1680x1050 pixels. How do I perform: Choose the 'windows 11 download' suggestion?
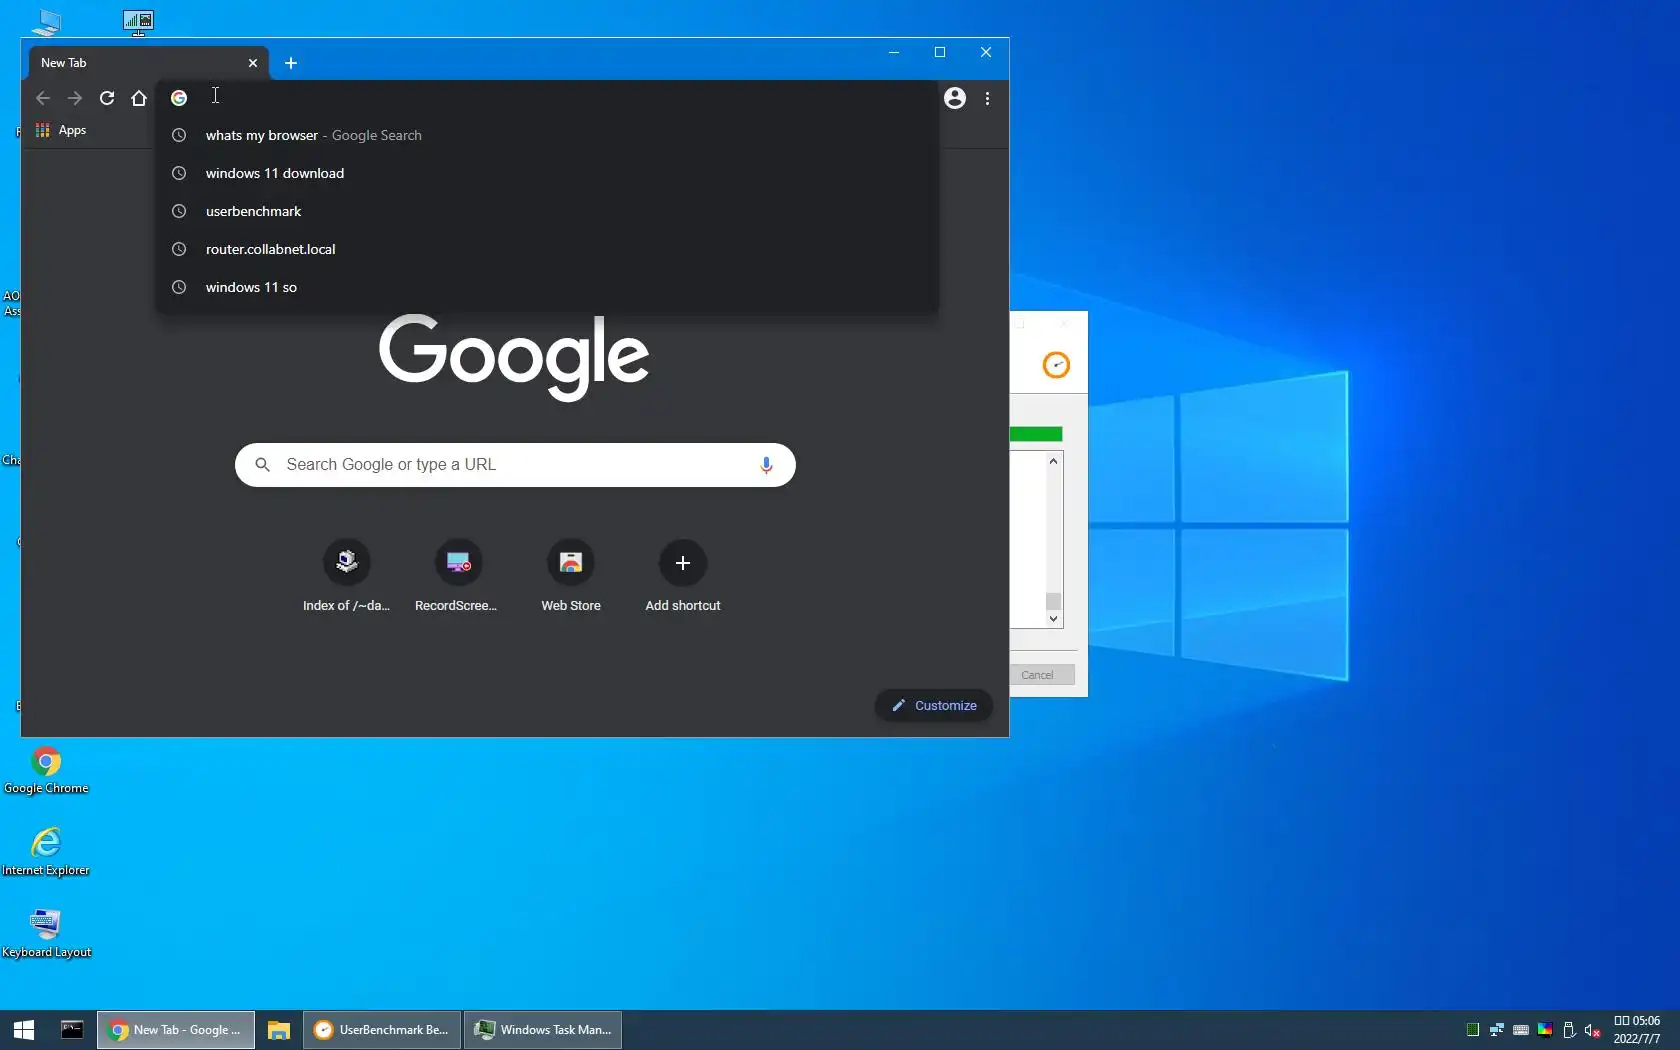click(547, 173)
